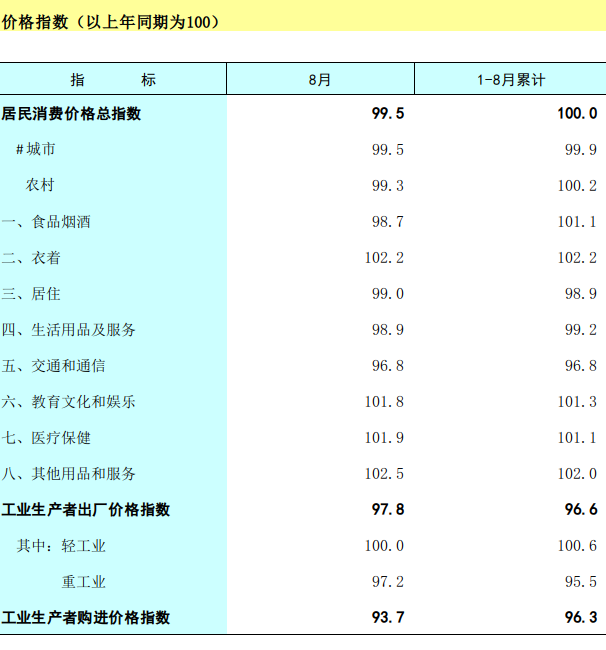Select 四、生活用品及服务 row label
Screen dimensions: 606x650
click(68, 330)
